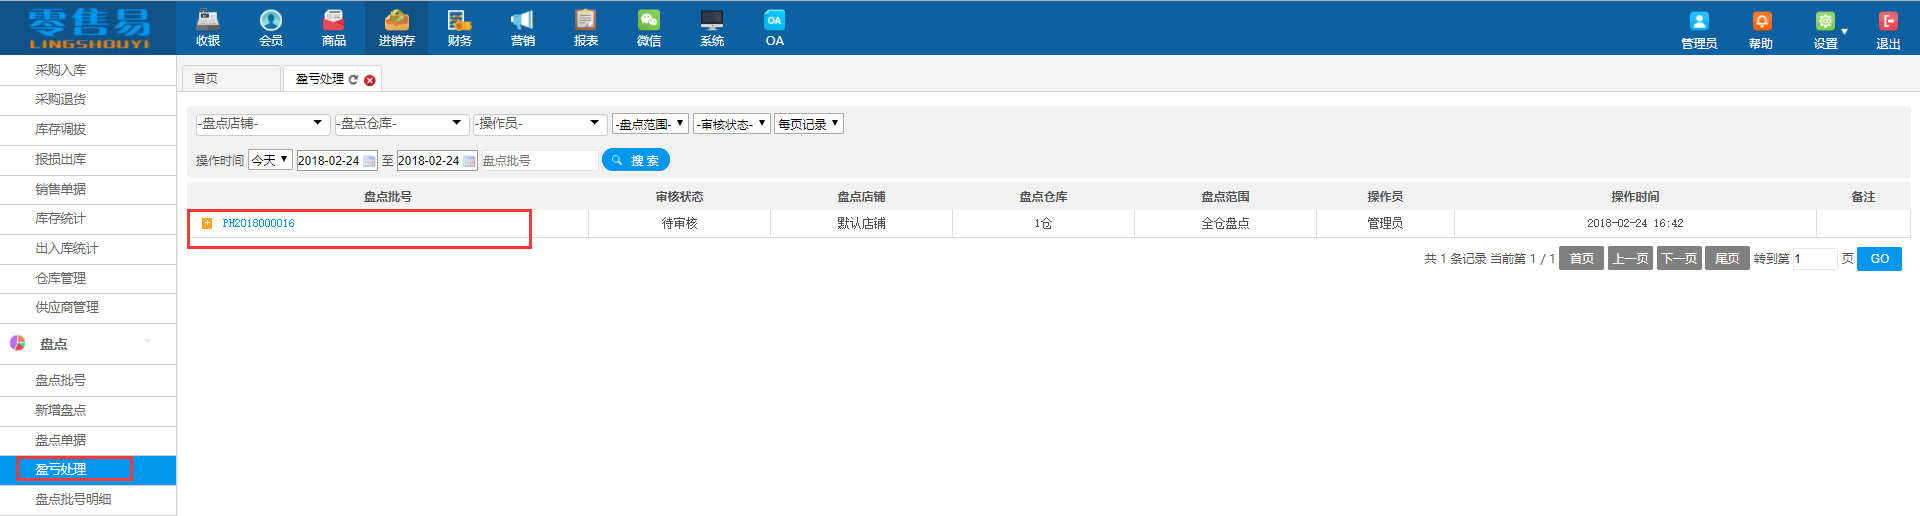This screenshot has width=1920, height=516.
Task: Click the 管理员 administrator user icon
Action: pyautogui.click(x=1699, y=21)
